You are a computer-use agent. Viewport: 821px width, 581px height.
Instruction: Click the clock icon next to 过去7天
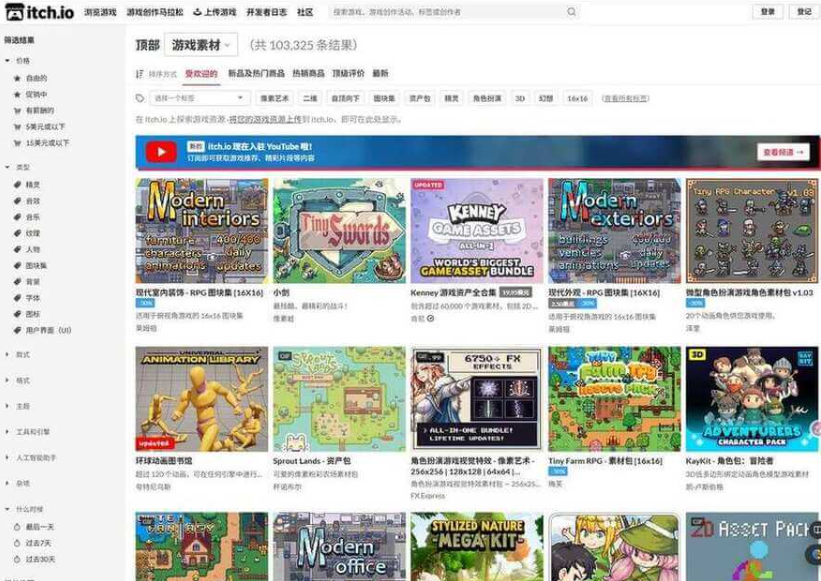[17, 543]
